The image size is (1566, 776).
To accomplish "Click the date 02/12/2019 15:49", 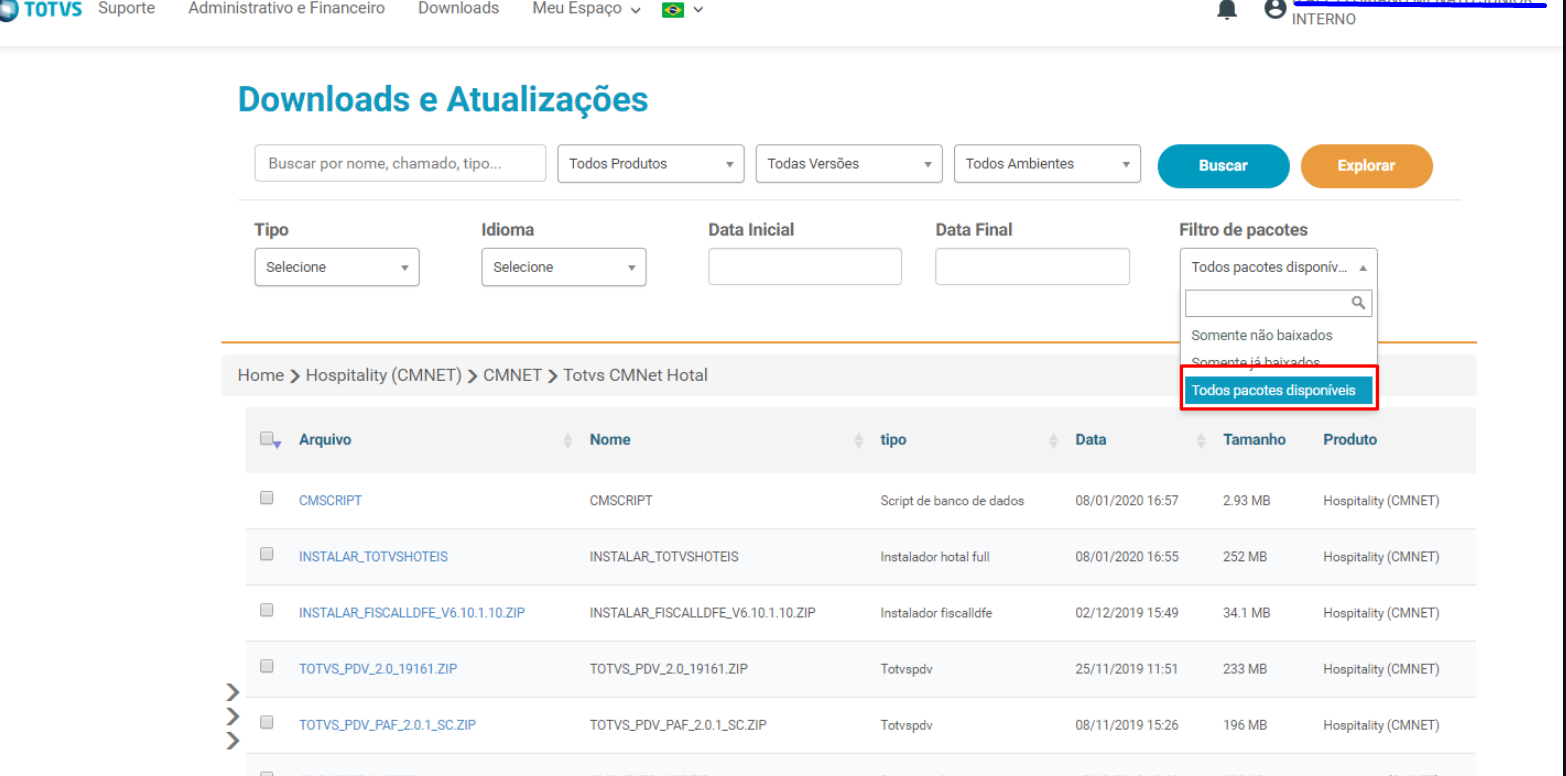I will tap(1127, 612).
